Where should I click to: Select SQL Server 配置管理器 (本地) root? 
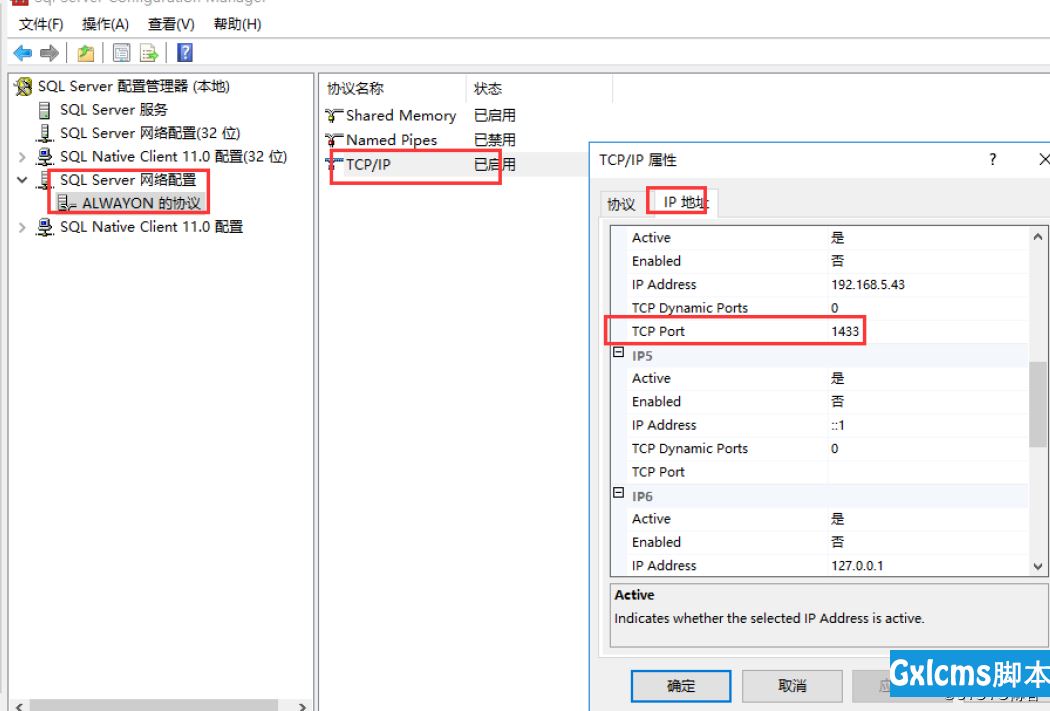[133, 86]
